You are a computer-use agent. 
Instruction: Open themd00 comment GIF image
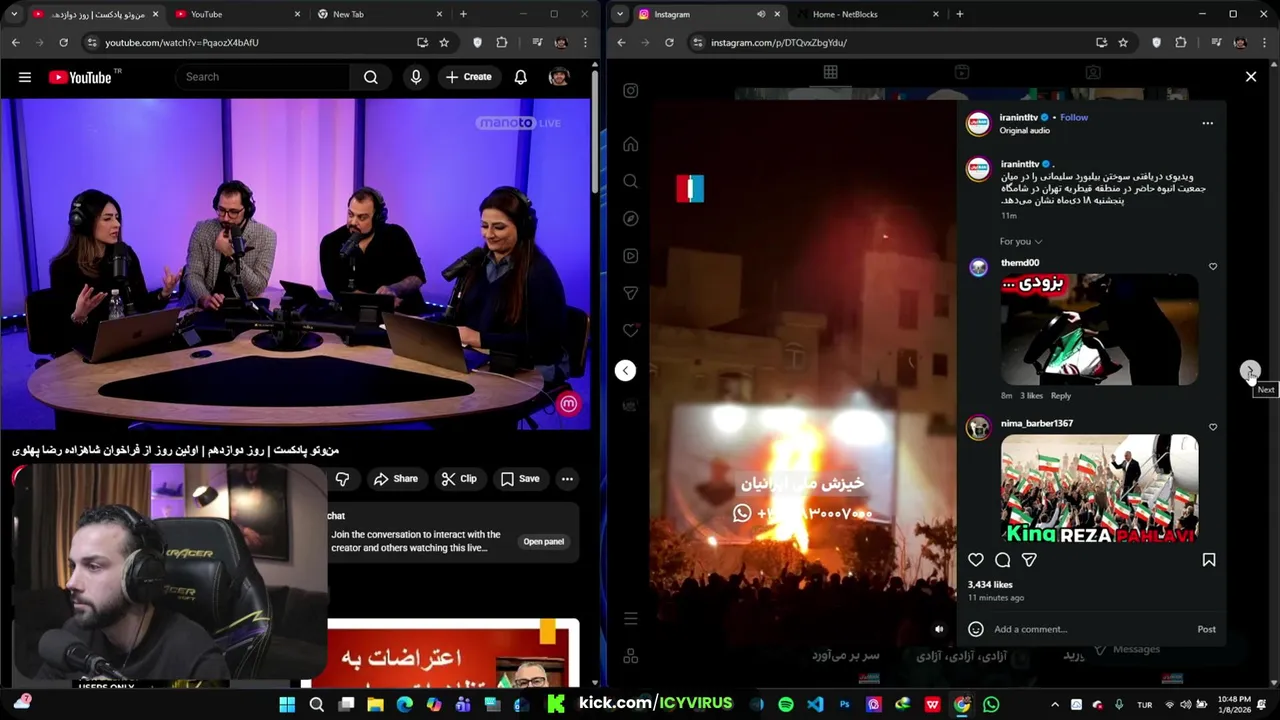(1099, 329)
